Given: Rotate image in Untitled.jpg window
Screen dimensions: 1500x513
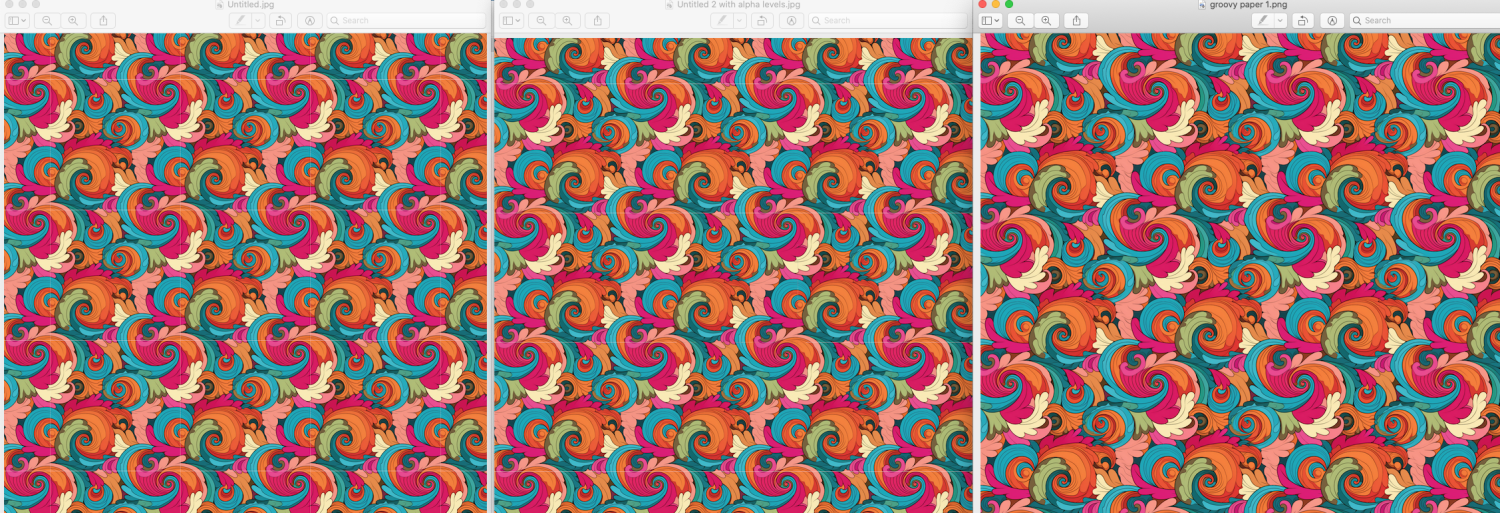Looking at the screenshot, I should pyautogui.click(x=280, y=20).
